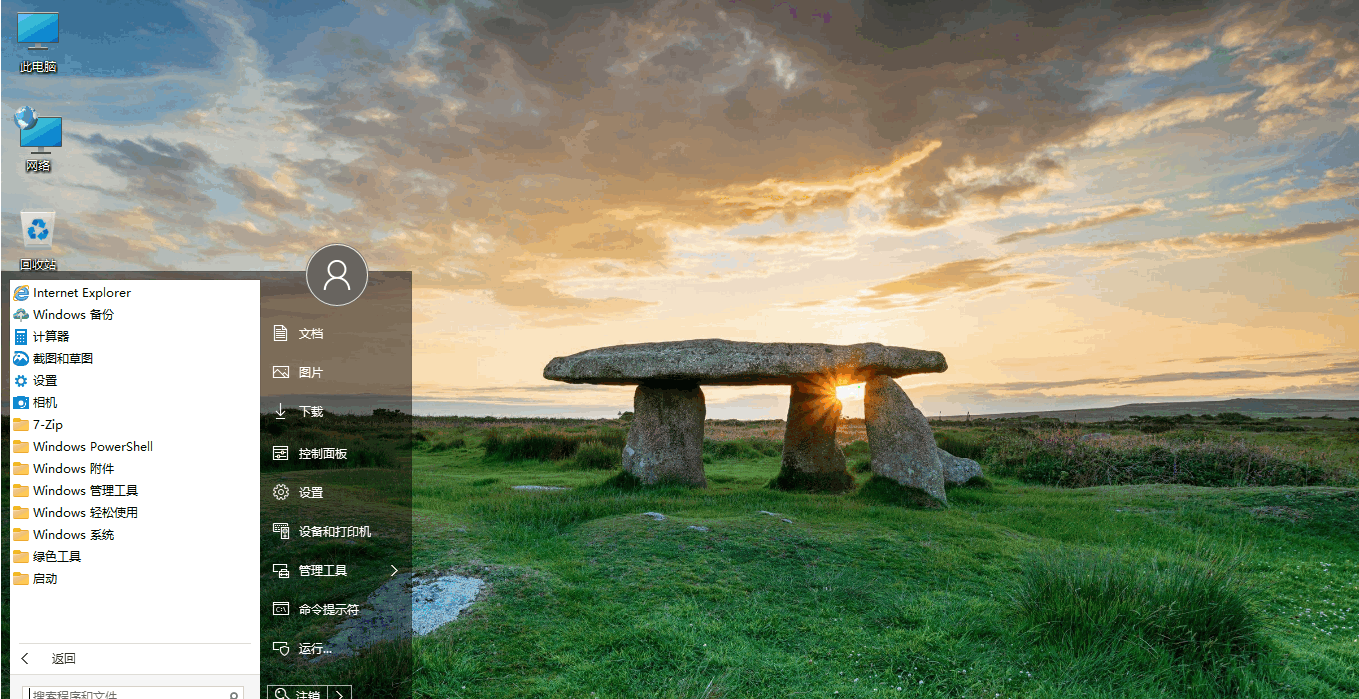
Task: Expand the Windows 轻松使用 folder
Action: [134, 513]
